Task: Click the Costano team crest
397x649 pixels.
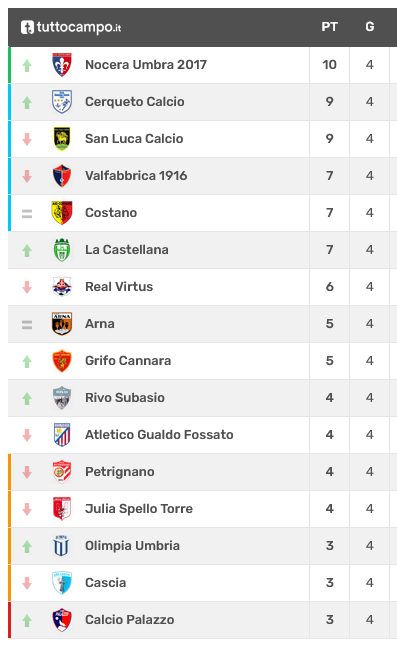Action: pyautogui.click(x=62, y=213)
